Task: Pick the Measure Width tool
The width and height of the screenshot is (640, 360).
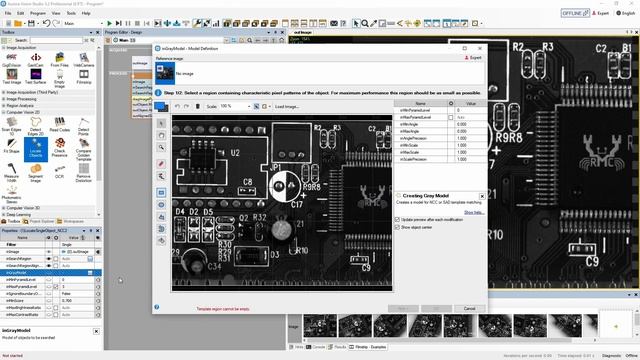Action: coord(11,173)
